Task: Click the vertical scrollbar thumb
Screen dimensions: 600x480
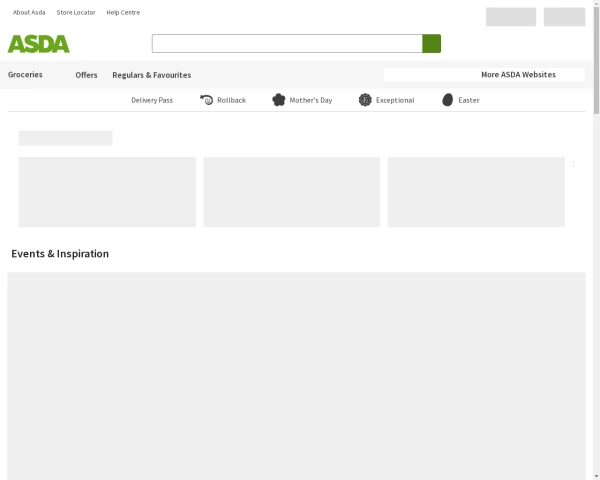Action: (597, 60)
